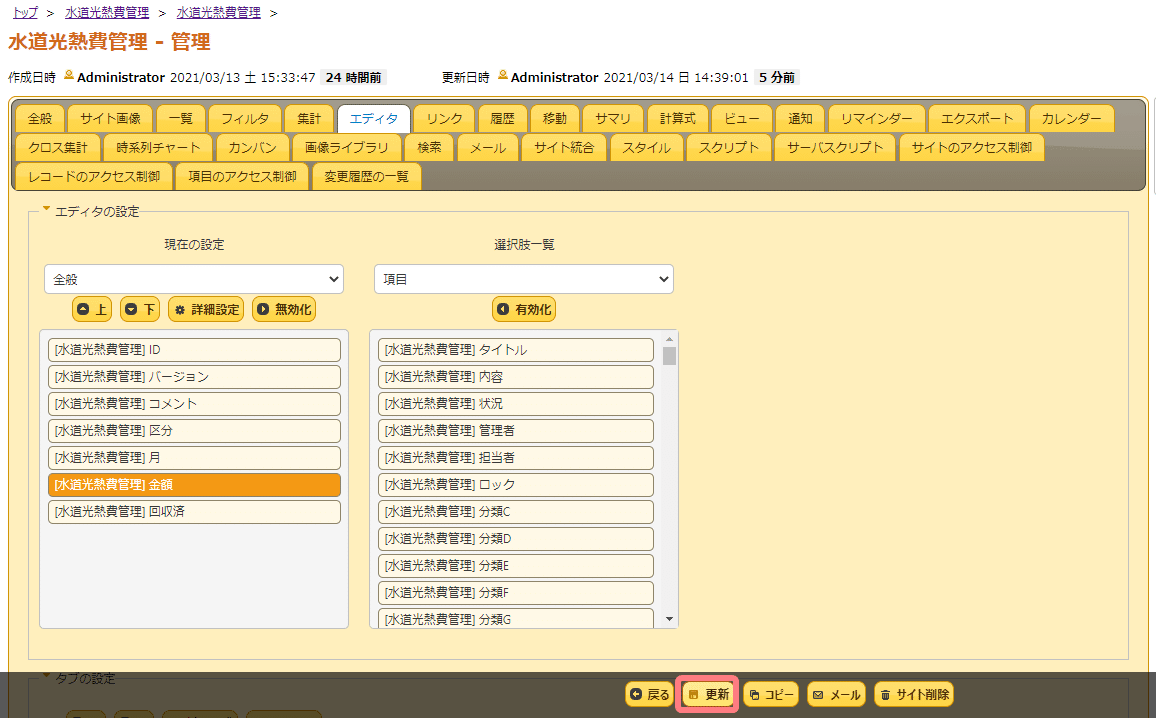Select 内容 in the options list
Image resolution: width=1156 pixels, height=718 pixels.
point(516,377)
